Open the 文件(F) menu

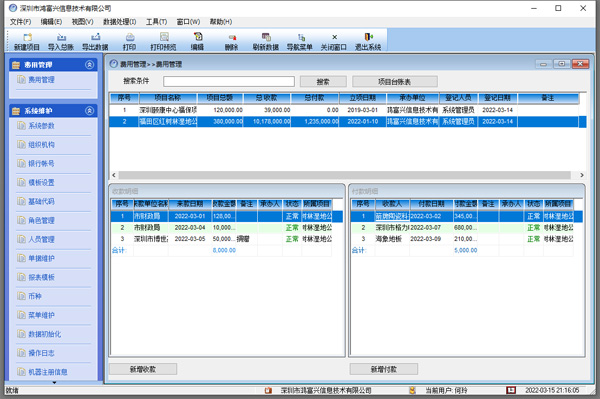point(20,22)
